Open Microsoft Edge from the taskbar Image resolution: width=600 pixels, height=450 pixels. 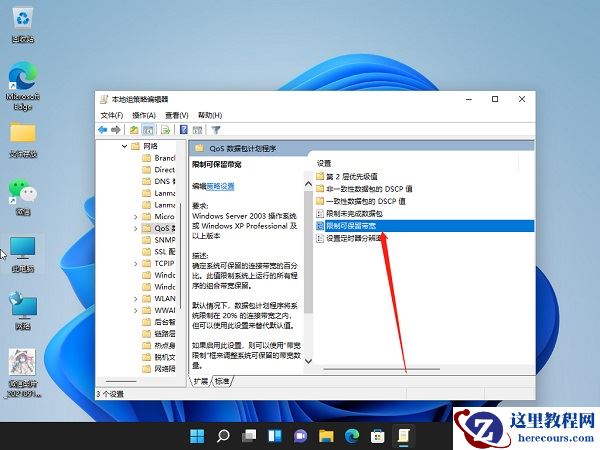[352, 435]
